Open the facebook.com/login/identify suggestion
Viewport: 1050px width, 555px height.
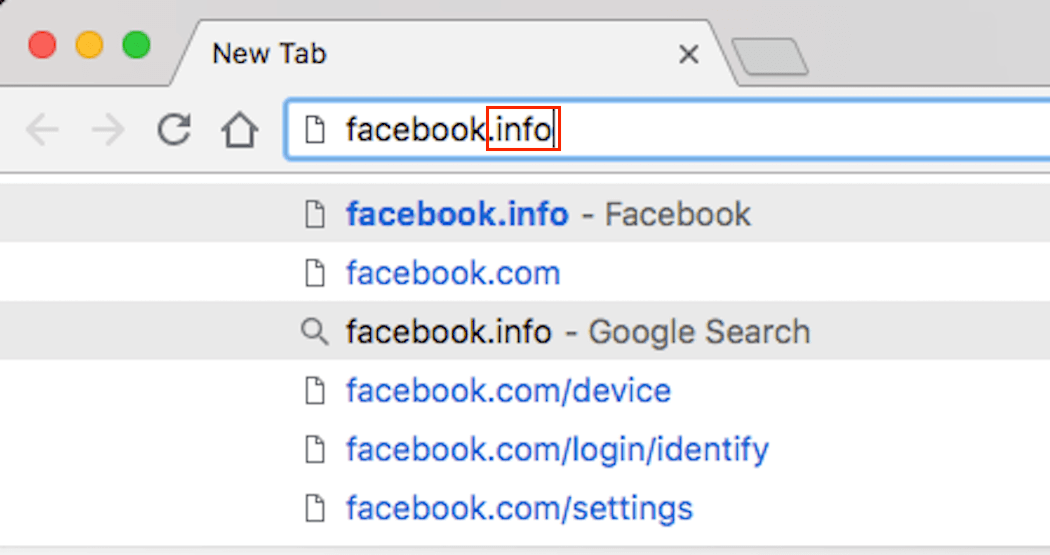coord(557,450)
